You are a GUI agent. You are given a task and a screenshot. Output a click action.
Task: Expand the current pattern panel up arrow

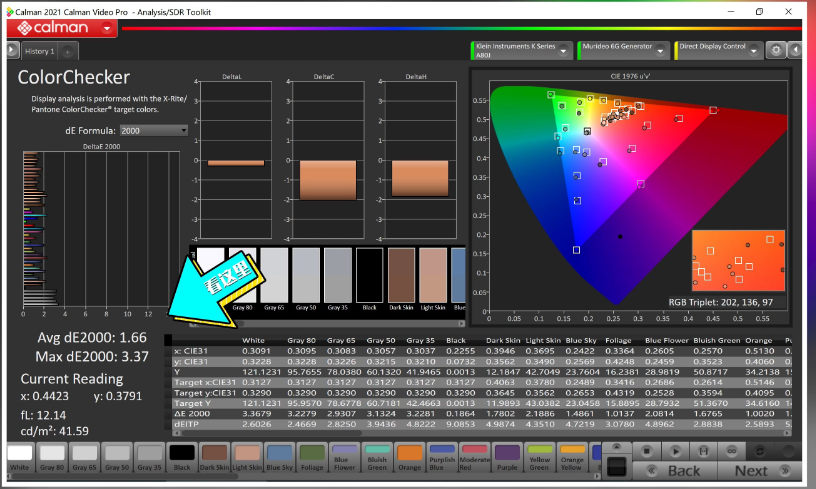tap(619, 446)
